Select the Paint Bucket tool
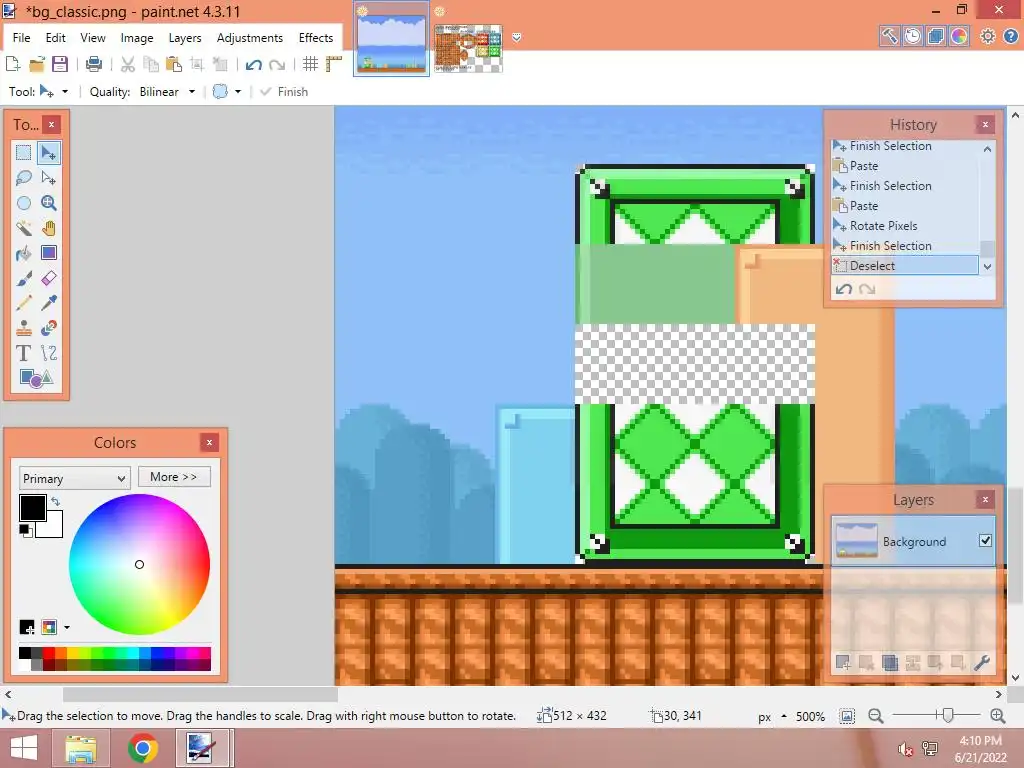Screen dimensions: 1024x768 click(x=24, y=253)
